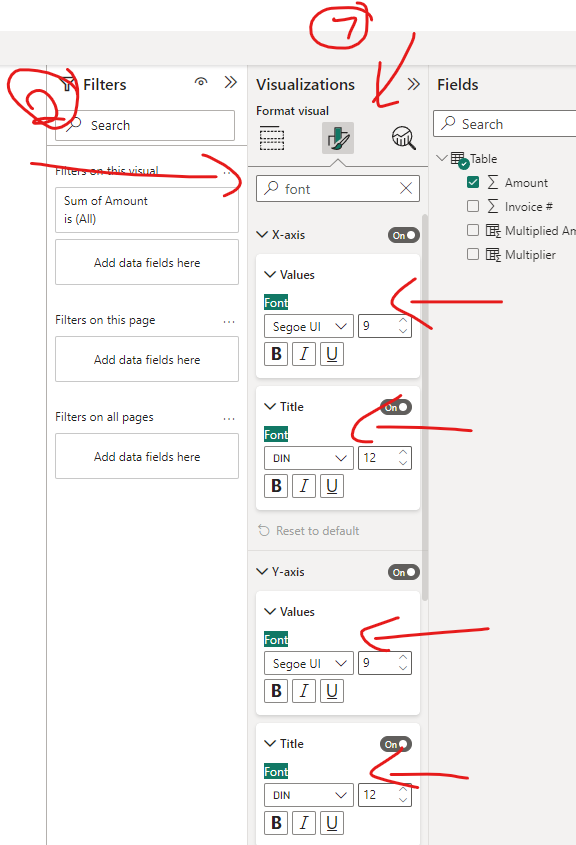This screenshot has height=845, width=576.
Task: Click the Filters pane search box
Action: tap(145, 125)
